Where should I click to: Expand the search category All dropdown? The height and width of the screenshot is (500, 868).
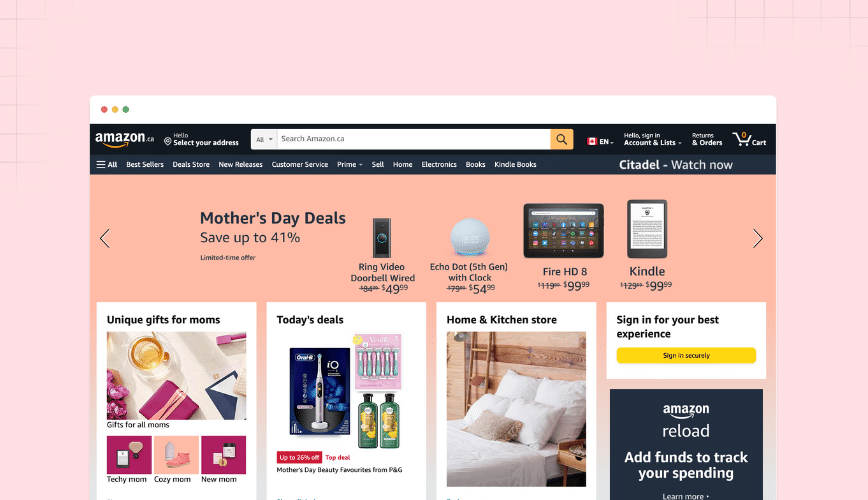[264, 140]
